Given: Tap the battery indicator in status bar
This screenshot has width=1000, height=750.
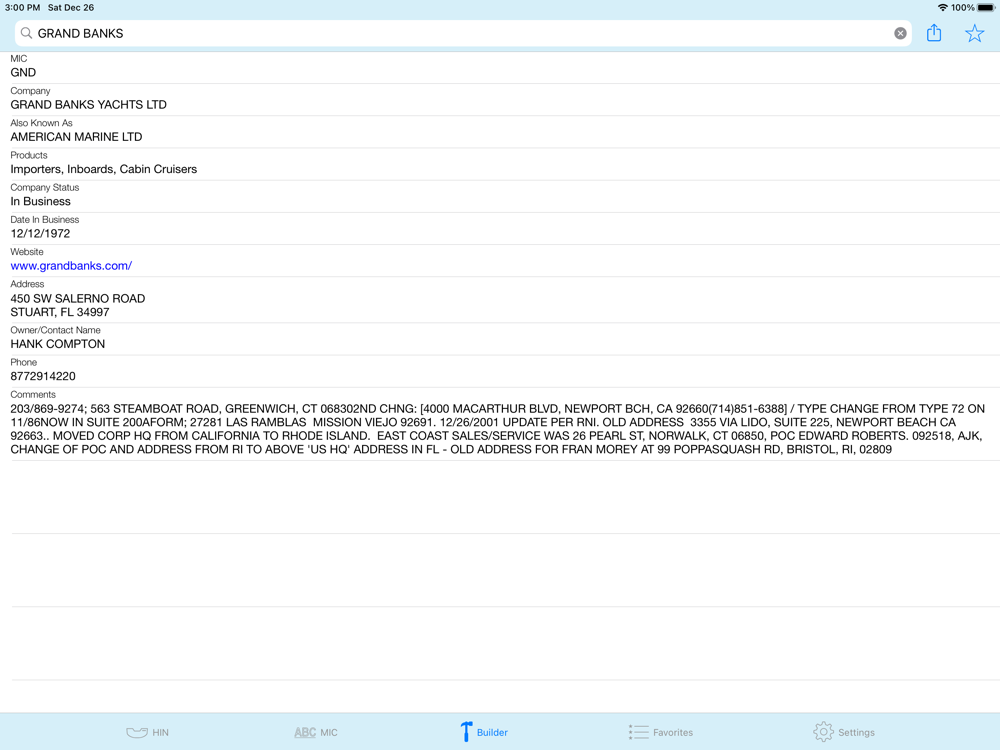Looking at the screenshot, I should click(x=985, y=8).
